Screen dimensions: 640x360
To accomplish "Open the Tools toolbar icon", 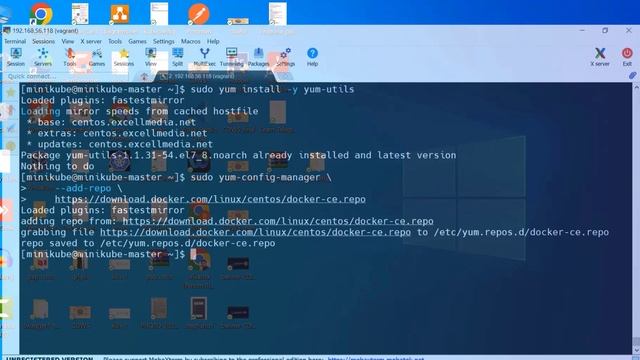I will coord(70,57).
